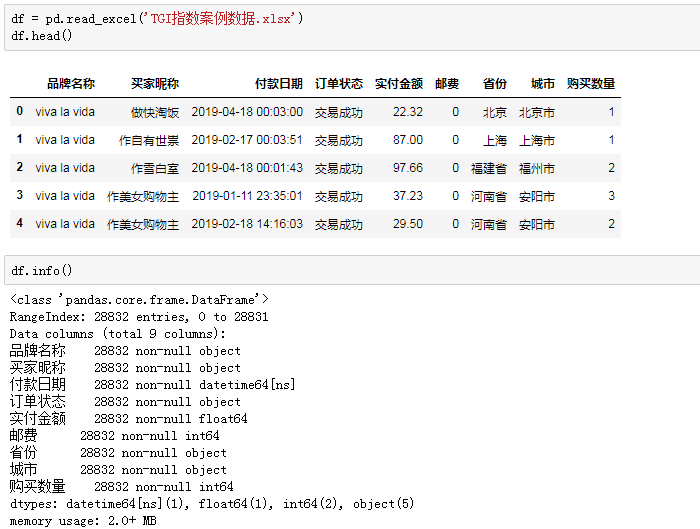Click the 品牌名称 table column header
This screenshot has height=529, width=700.
[x=70, y=84]
